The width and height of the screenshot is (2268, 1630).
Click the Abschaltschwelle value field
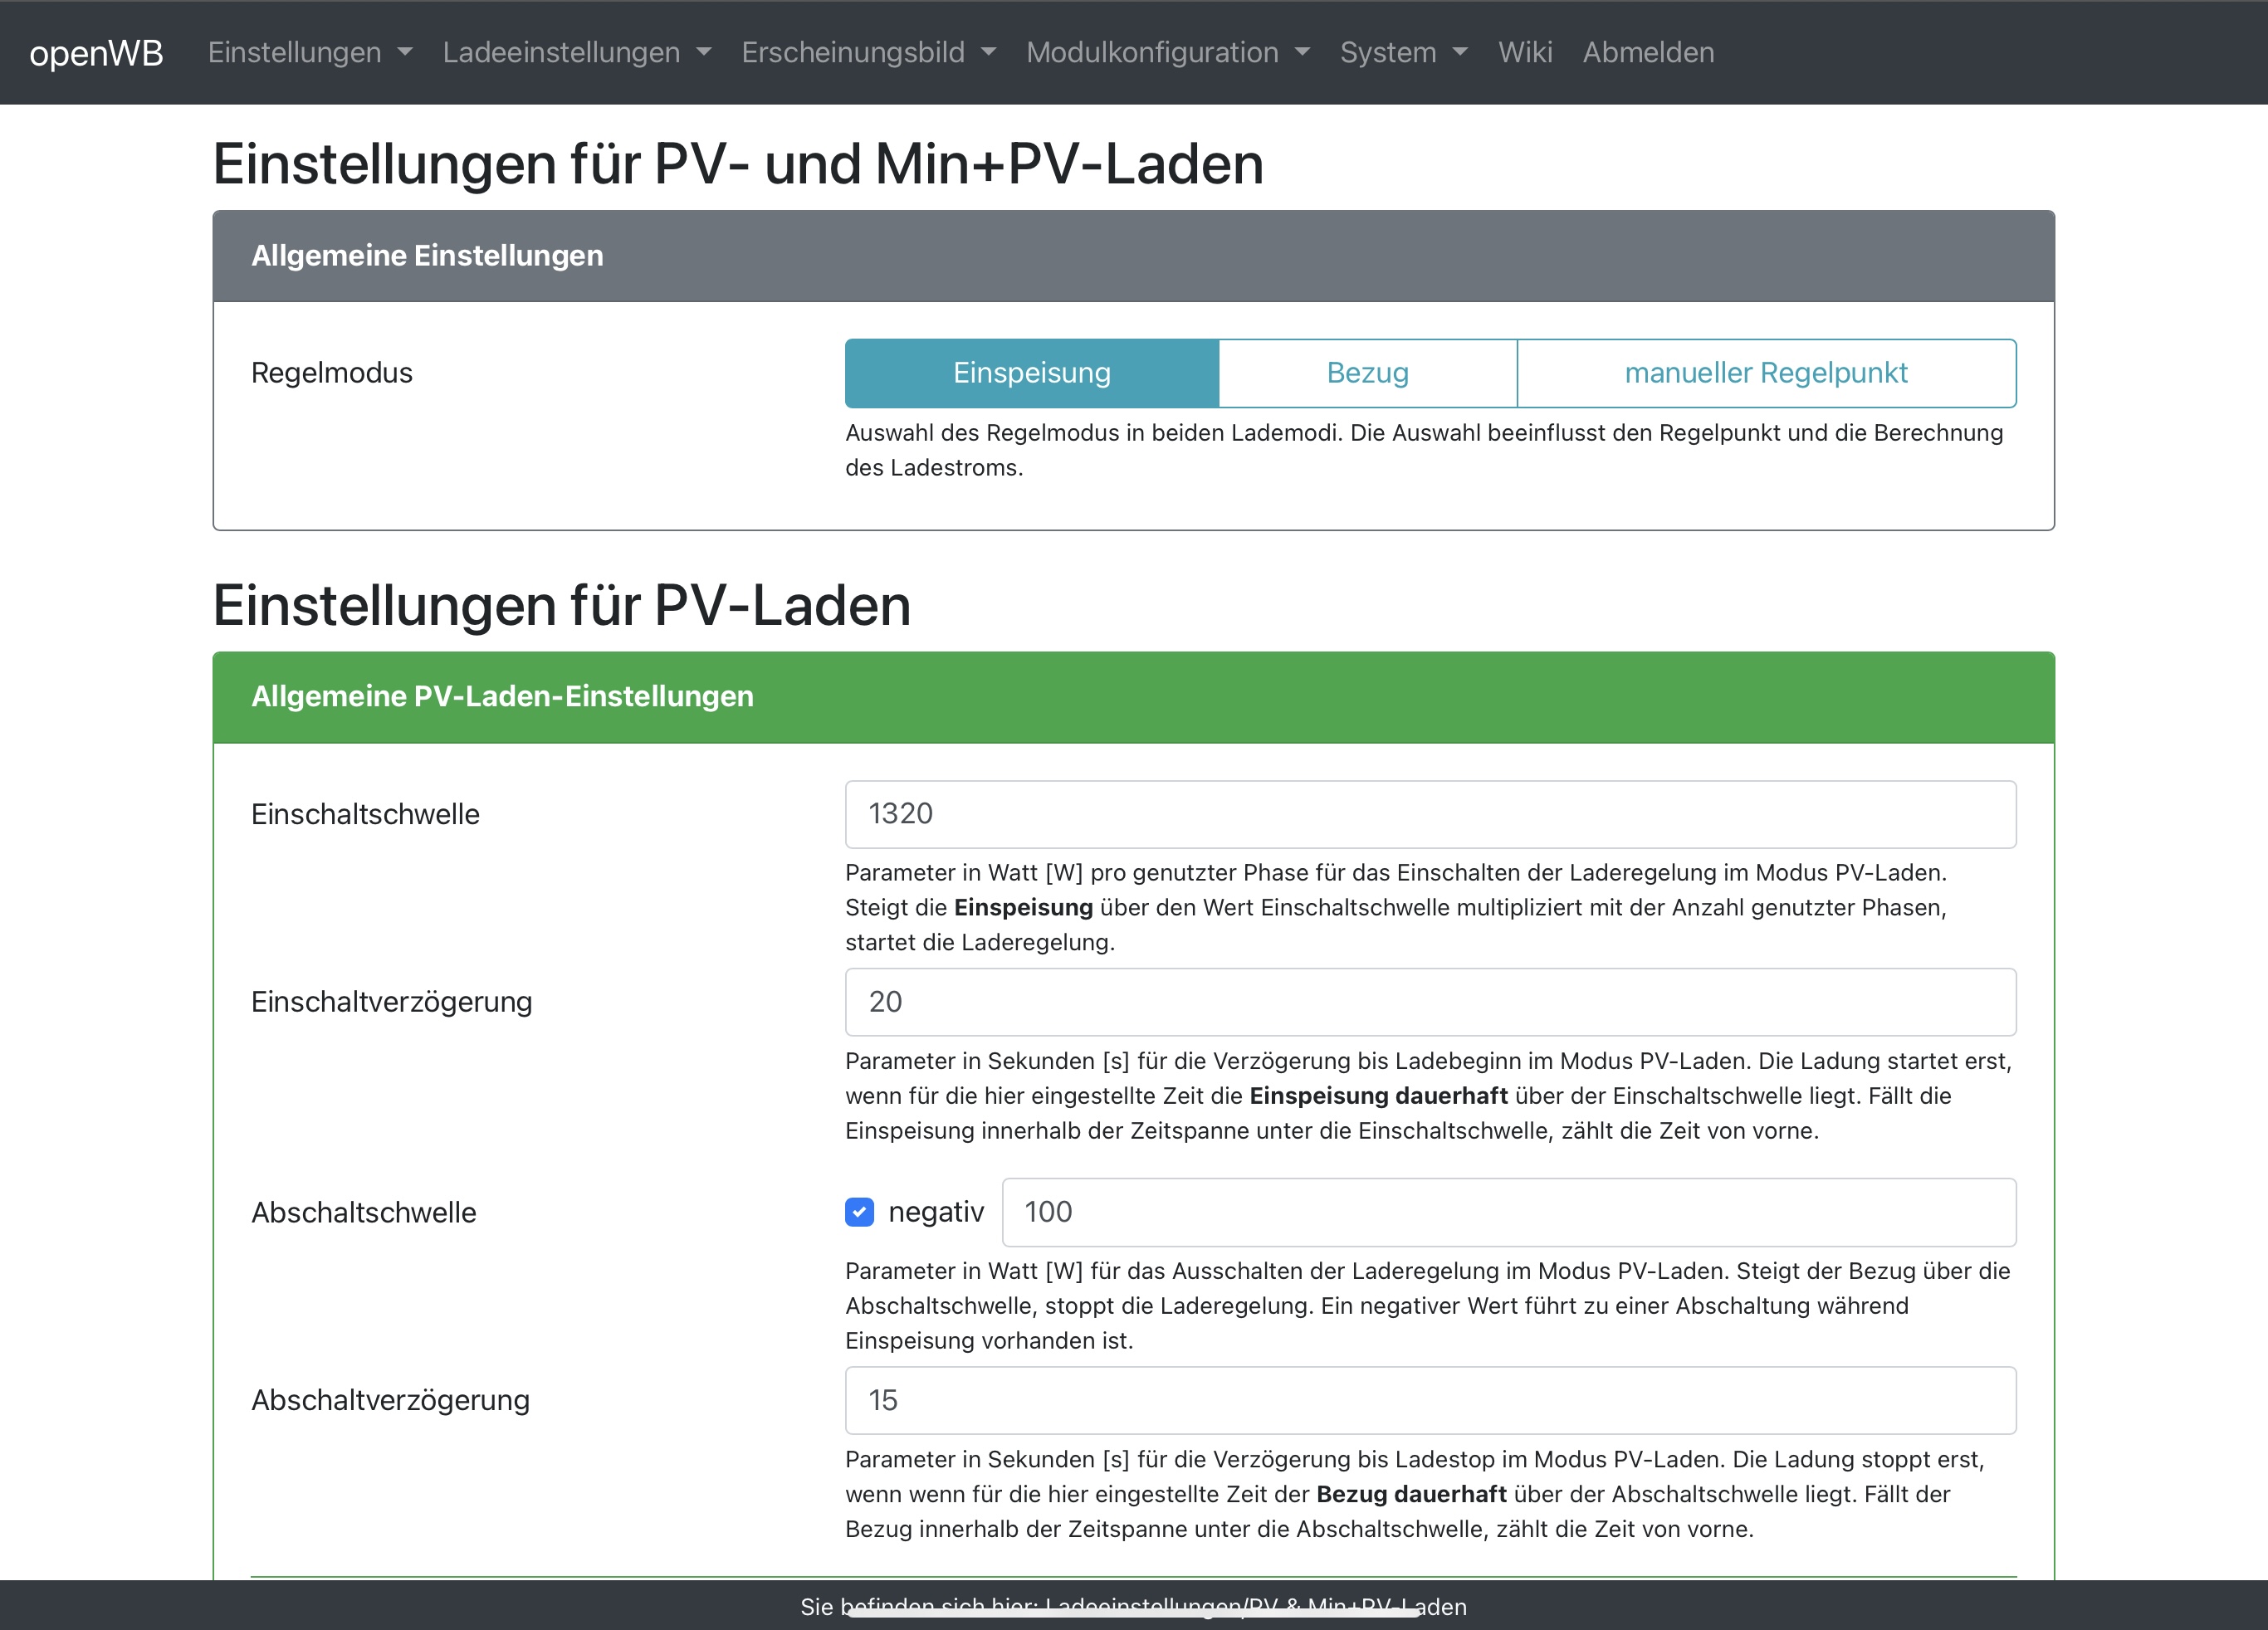[x=1508, y=1212]
